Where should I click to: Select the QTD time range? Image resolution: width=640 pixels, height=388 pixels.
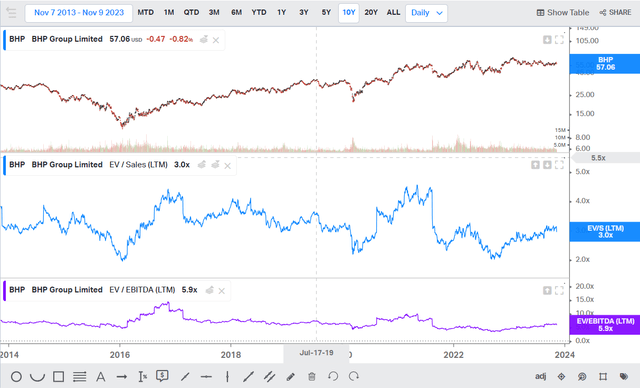(x=191, y=13)
